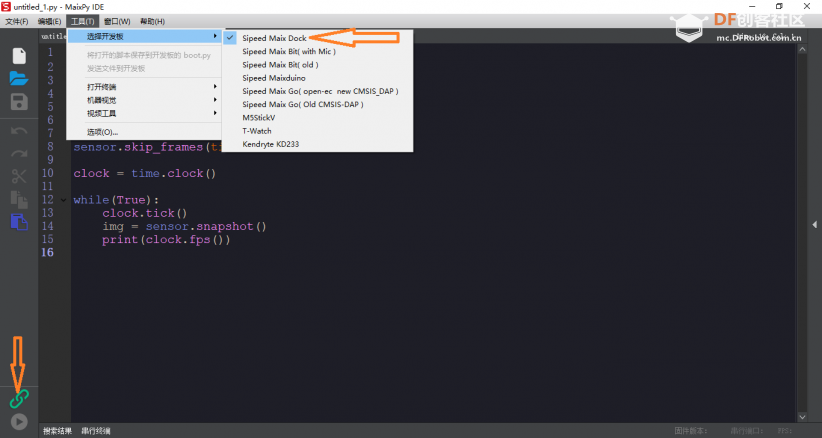This screenshot has width=822, height=438.
Task: Expand the right side panel arrow
Action: click(x=815, y=224)
